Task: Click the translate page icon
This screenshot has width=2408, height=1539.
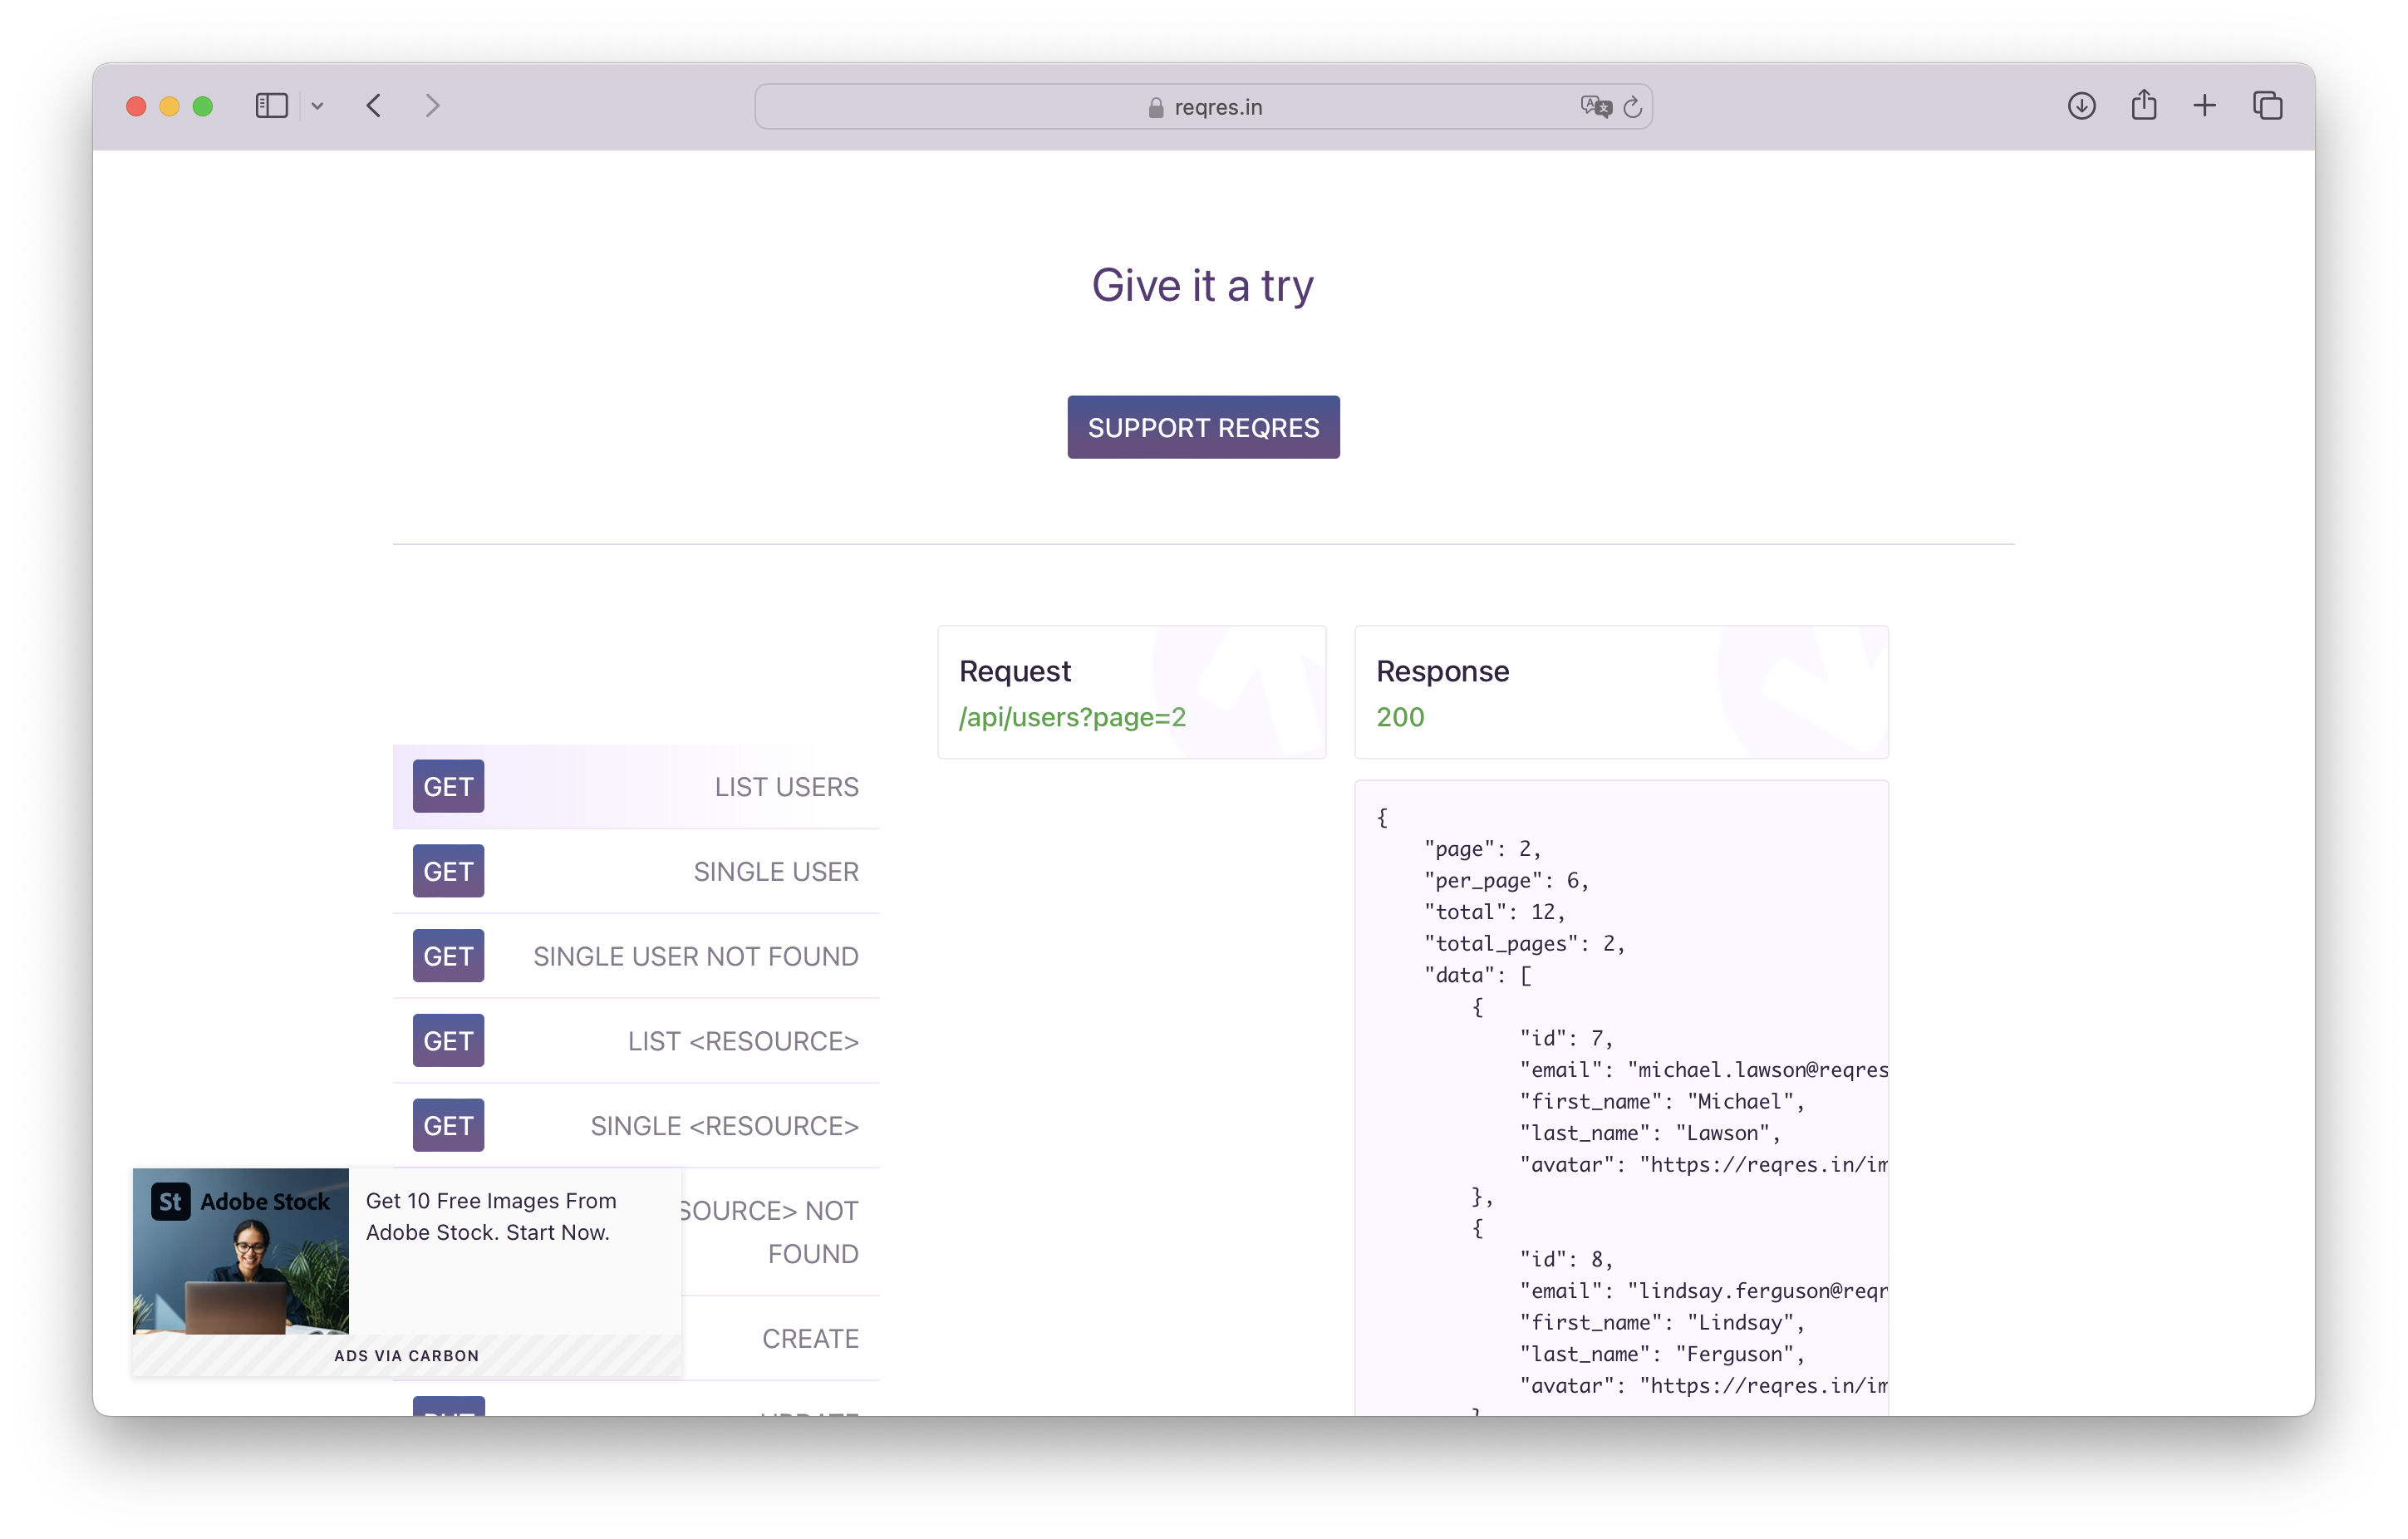Action: [x=1595, y=106]
